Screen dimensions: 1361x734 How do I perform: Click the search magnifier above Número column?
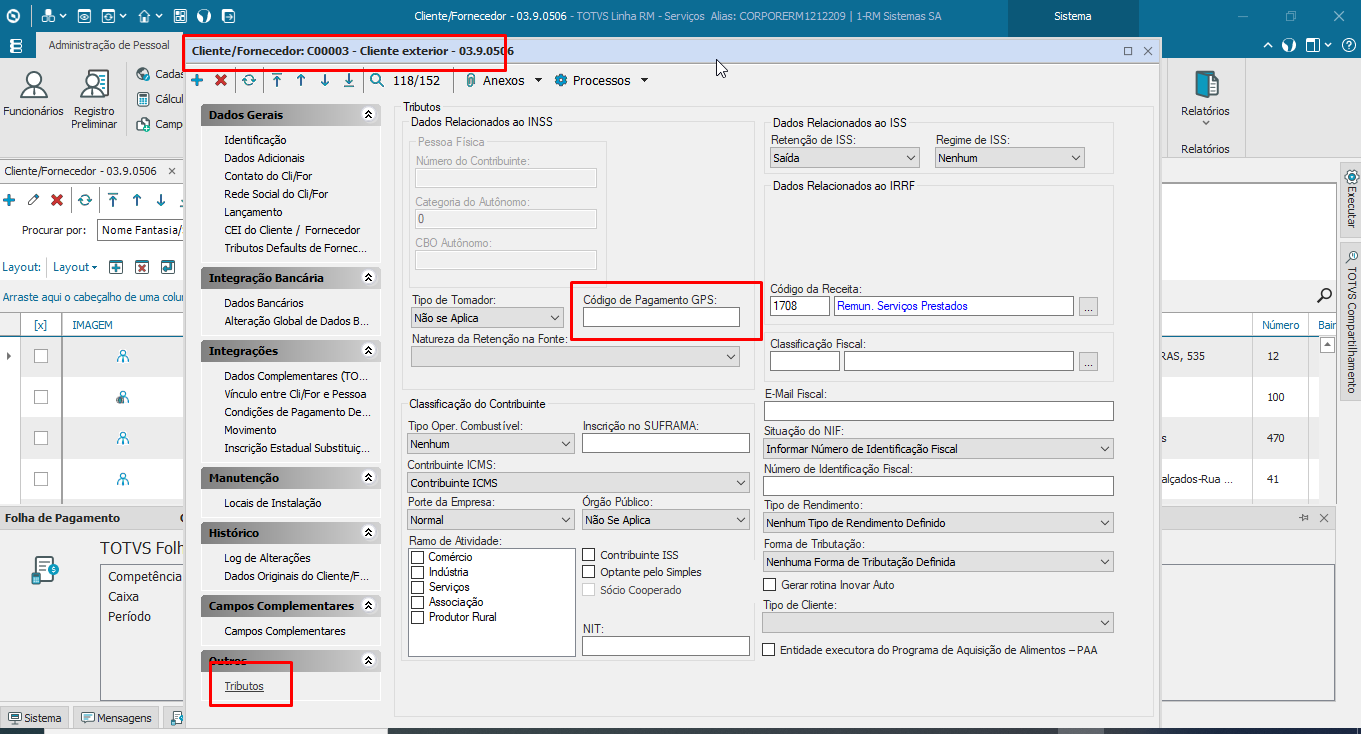1324,295
